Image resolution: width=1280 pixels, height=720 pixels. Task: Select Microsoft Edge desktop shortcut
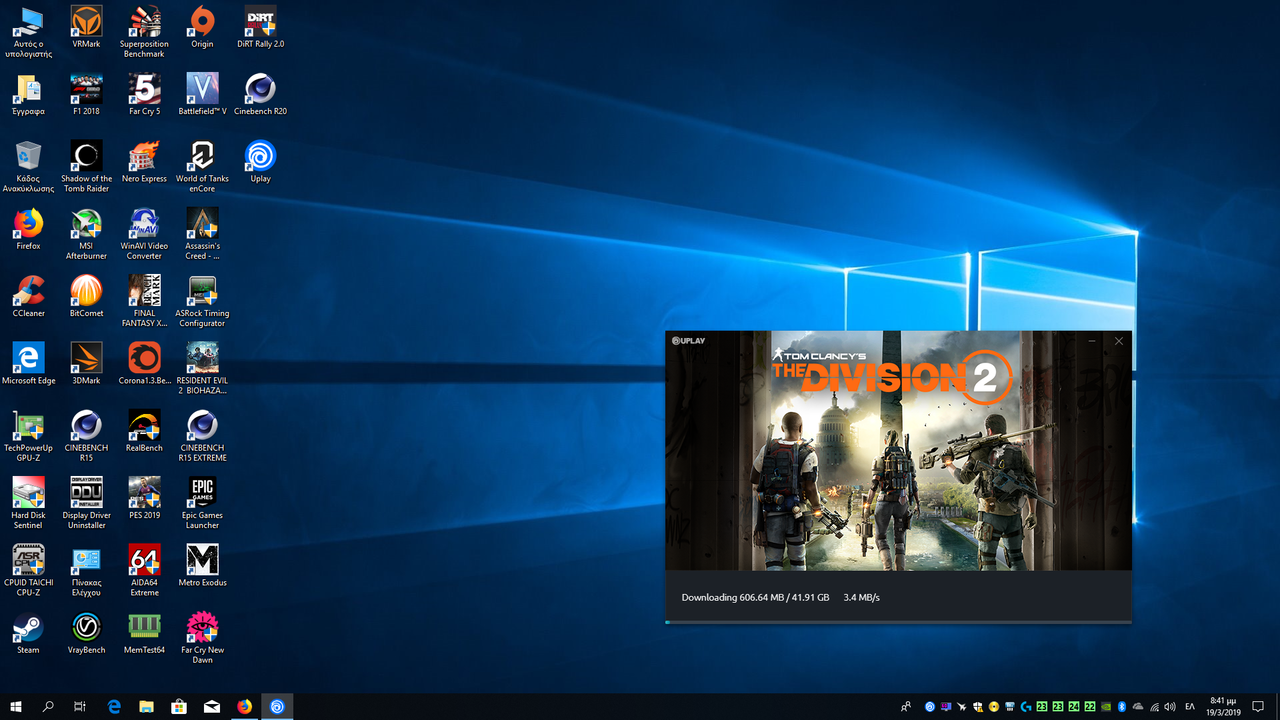[28, 364]
